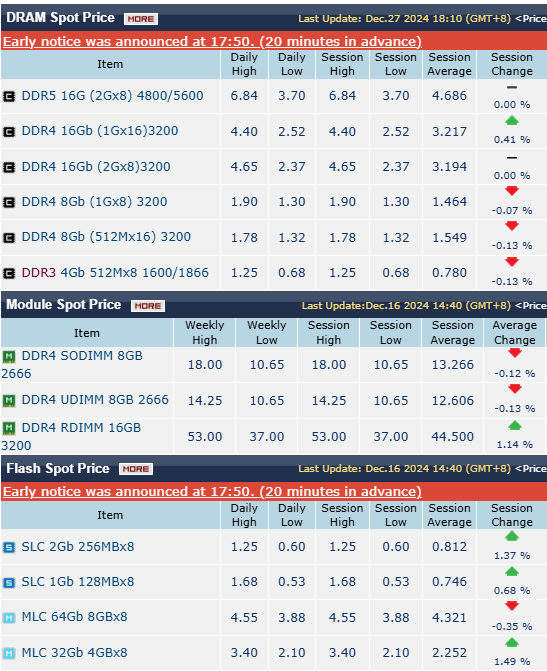Click module icon beside DDR4 RDIMM 16GB 3200

(x=9, y=428)
